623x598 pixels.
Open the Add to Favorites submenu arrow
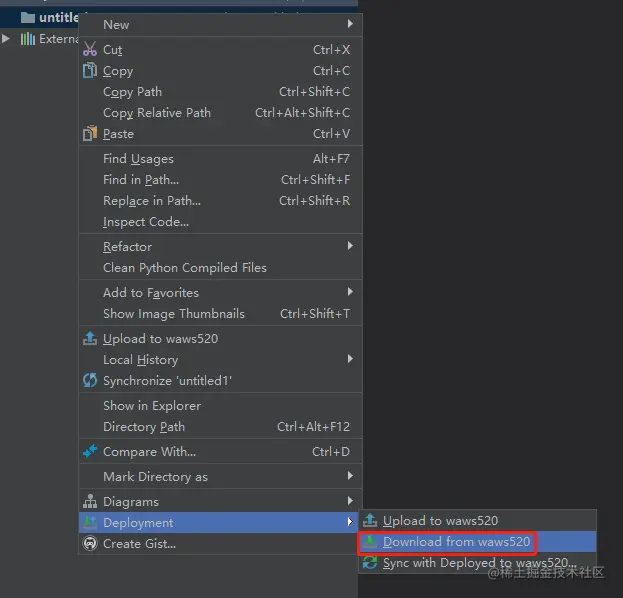pyautogui.click(x=350, y=292)
